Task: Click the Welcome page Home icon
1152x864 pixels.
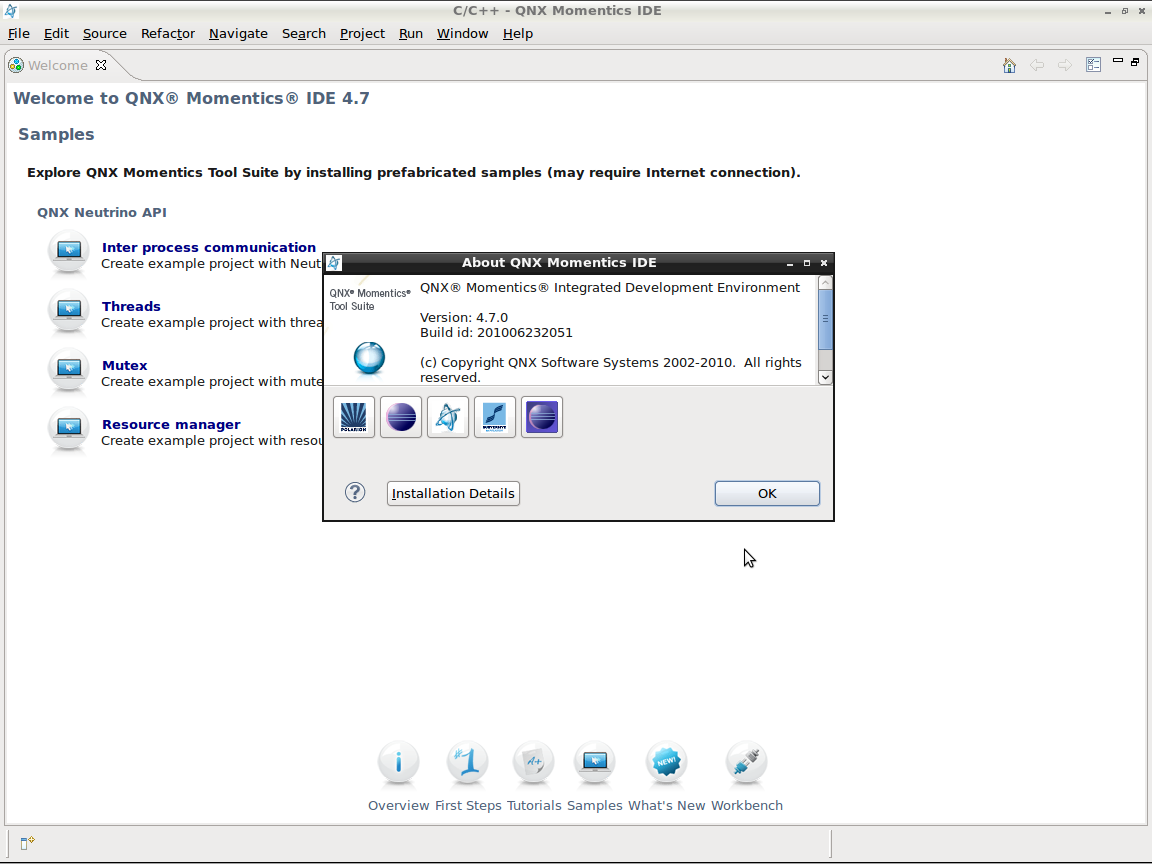Action: coord(1009,65)
